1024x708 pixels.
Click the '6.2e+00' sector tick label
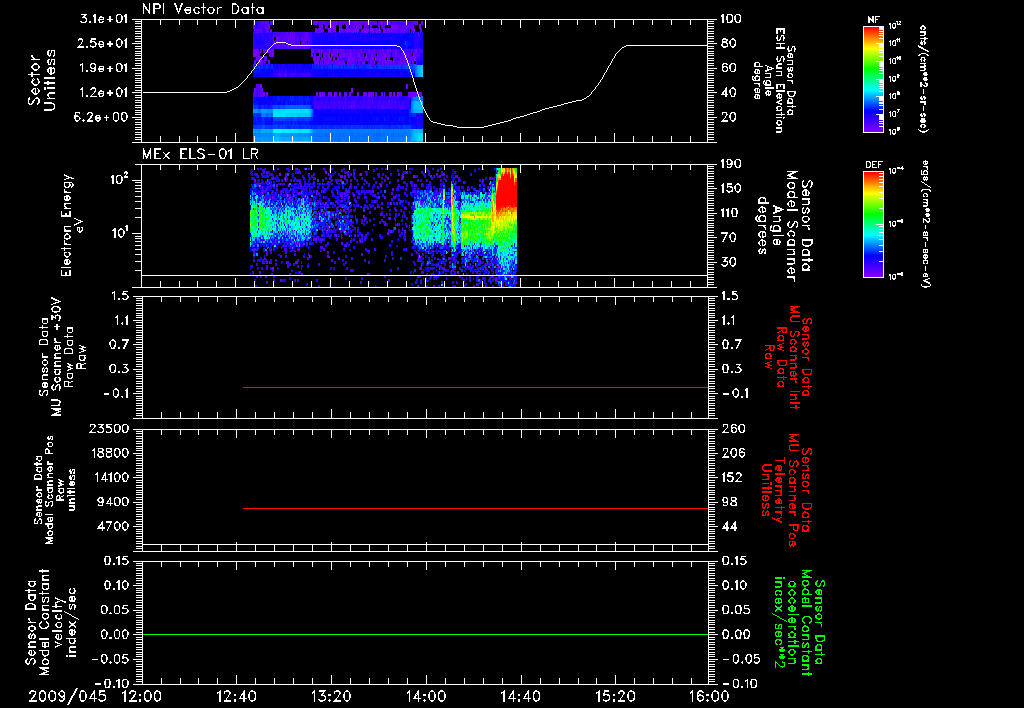[104, 118]
